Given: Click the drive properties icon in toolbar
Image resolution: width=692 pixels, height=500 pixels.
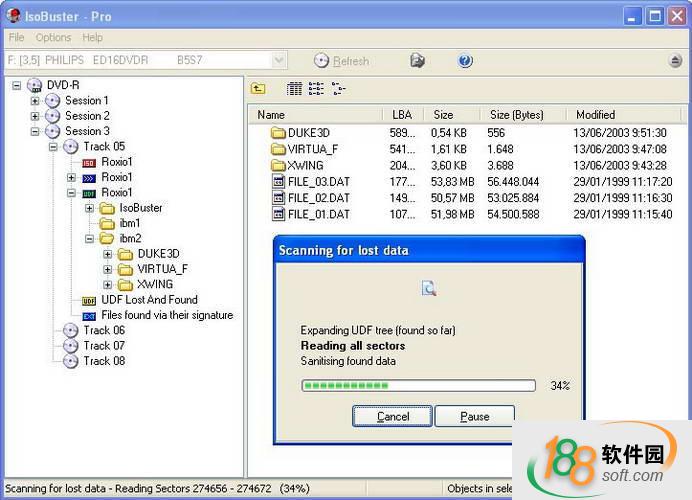Looking at the screenshot, I should coord(417,61).
